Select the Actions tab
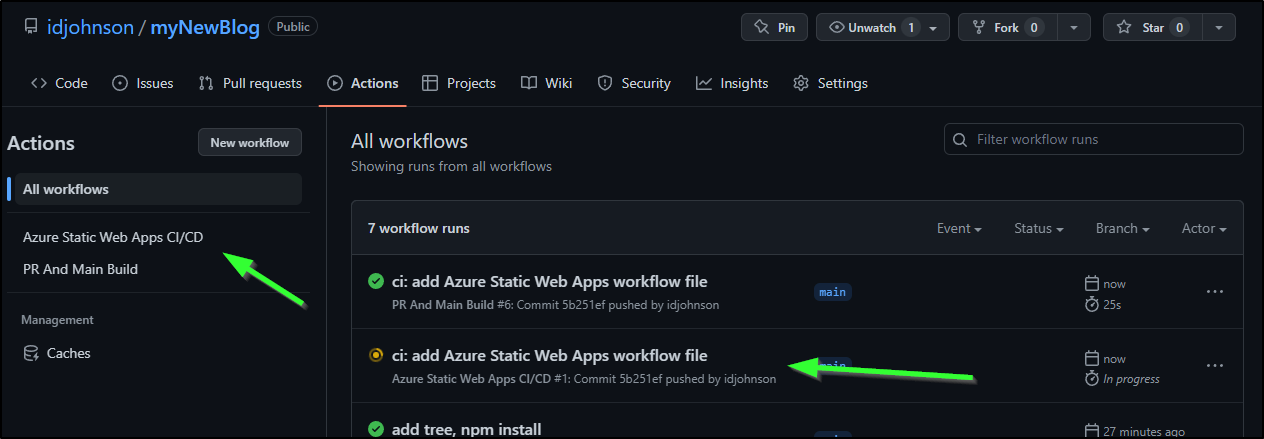Image resolution: width=1264 pixels, height=439 pixels. click(x=363, y=83)
